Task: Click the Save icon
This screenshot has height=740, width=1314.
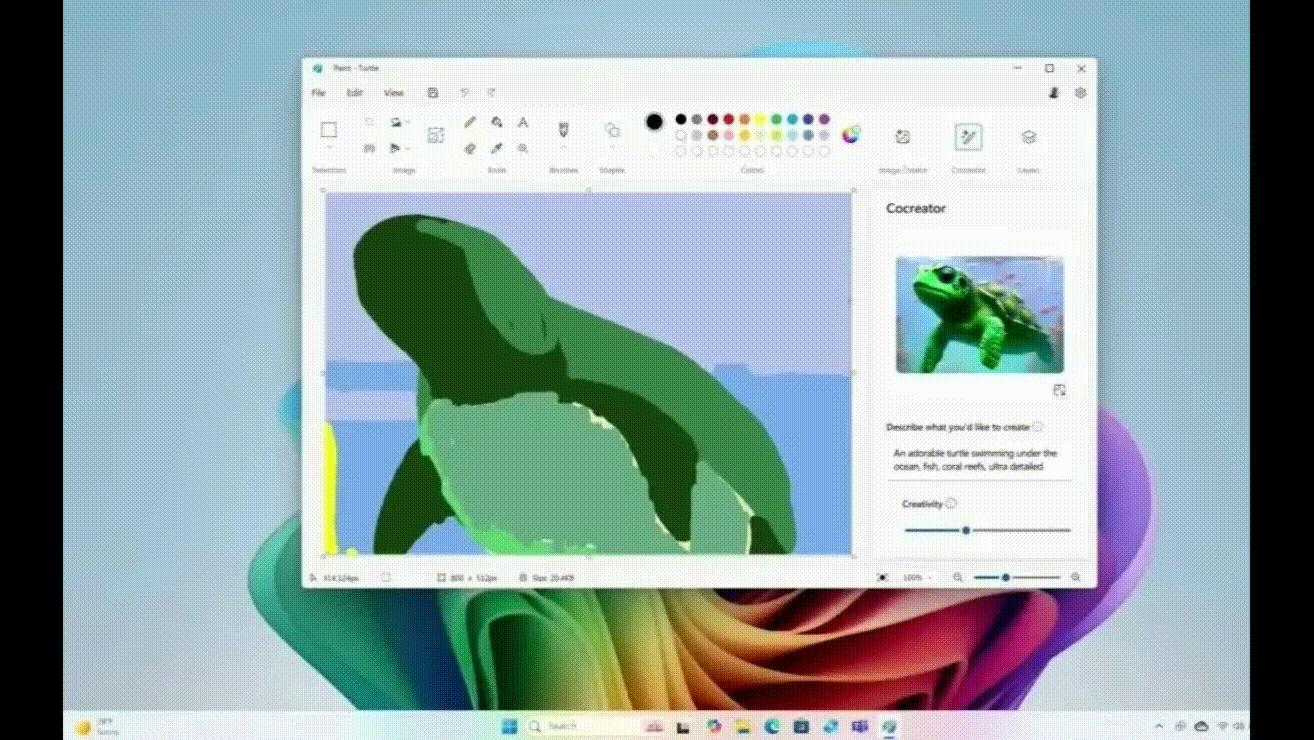Action: point(433,93)
